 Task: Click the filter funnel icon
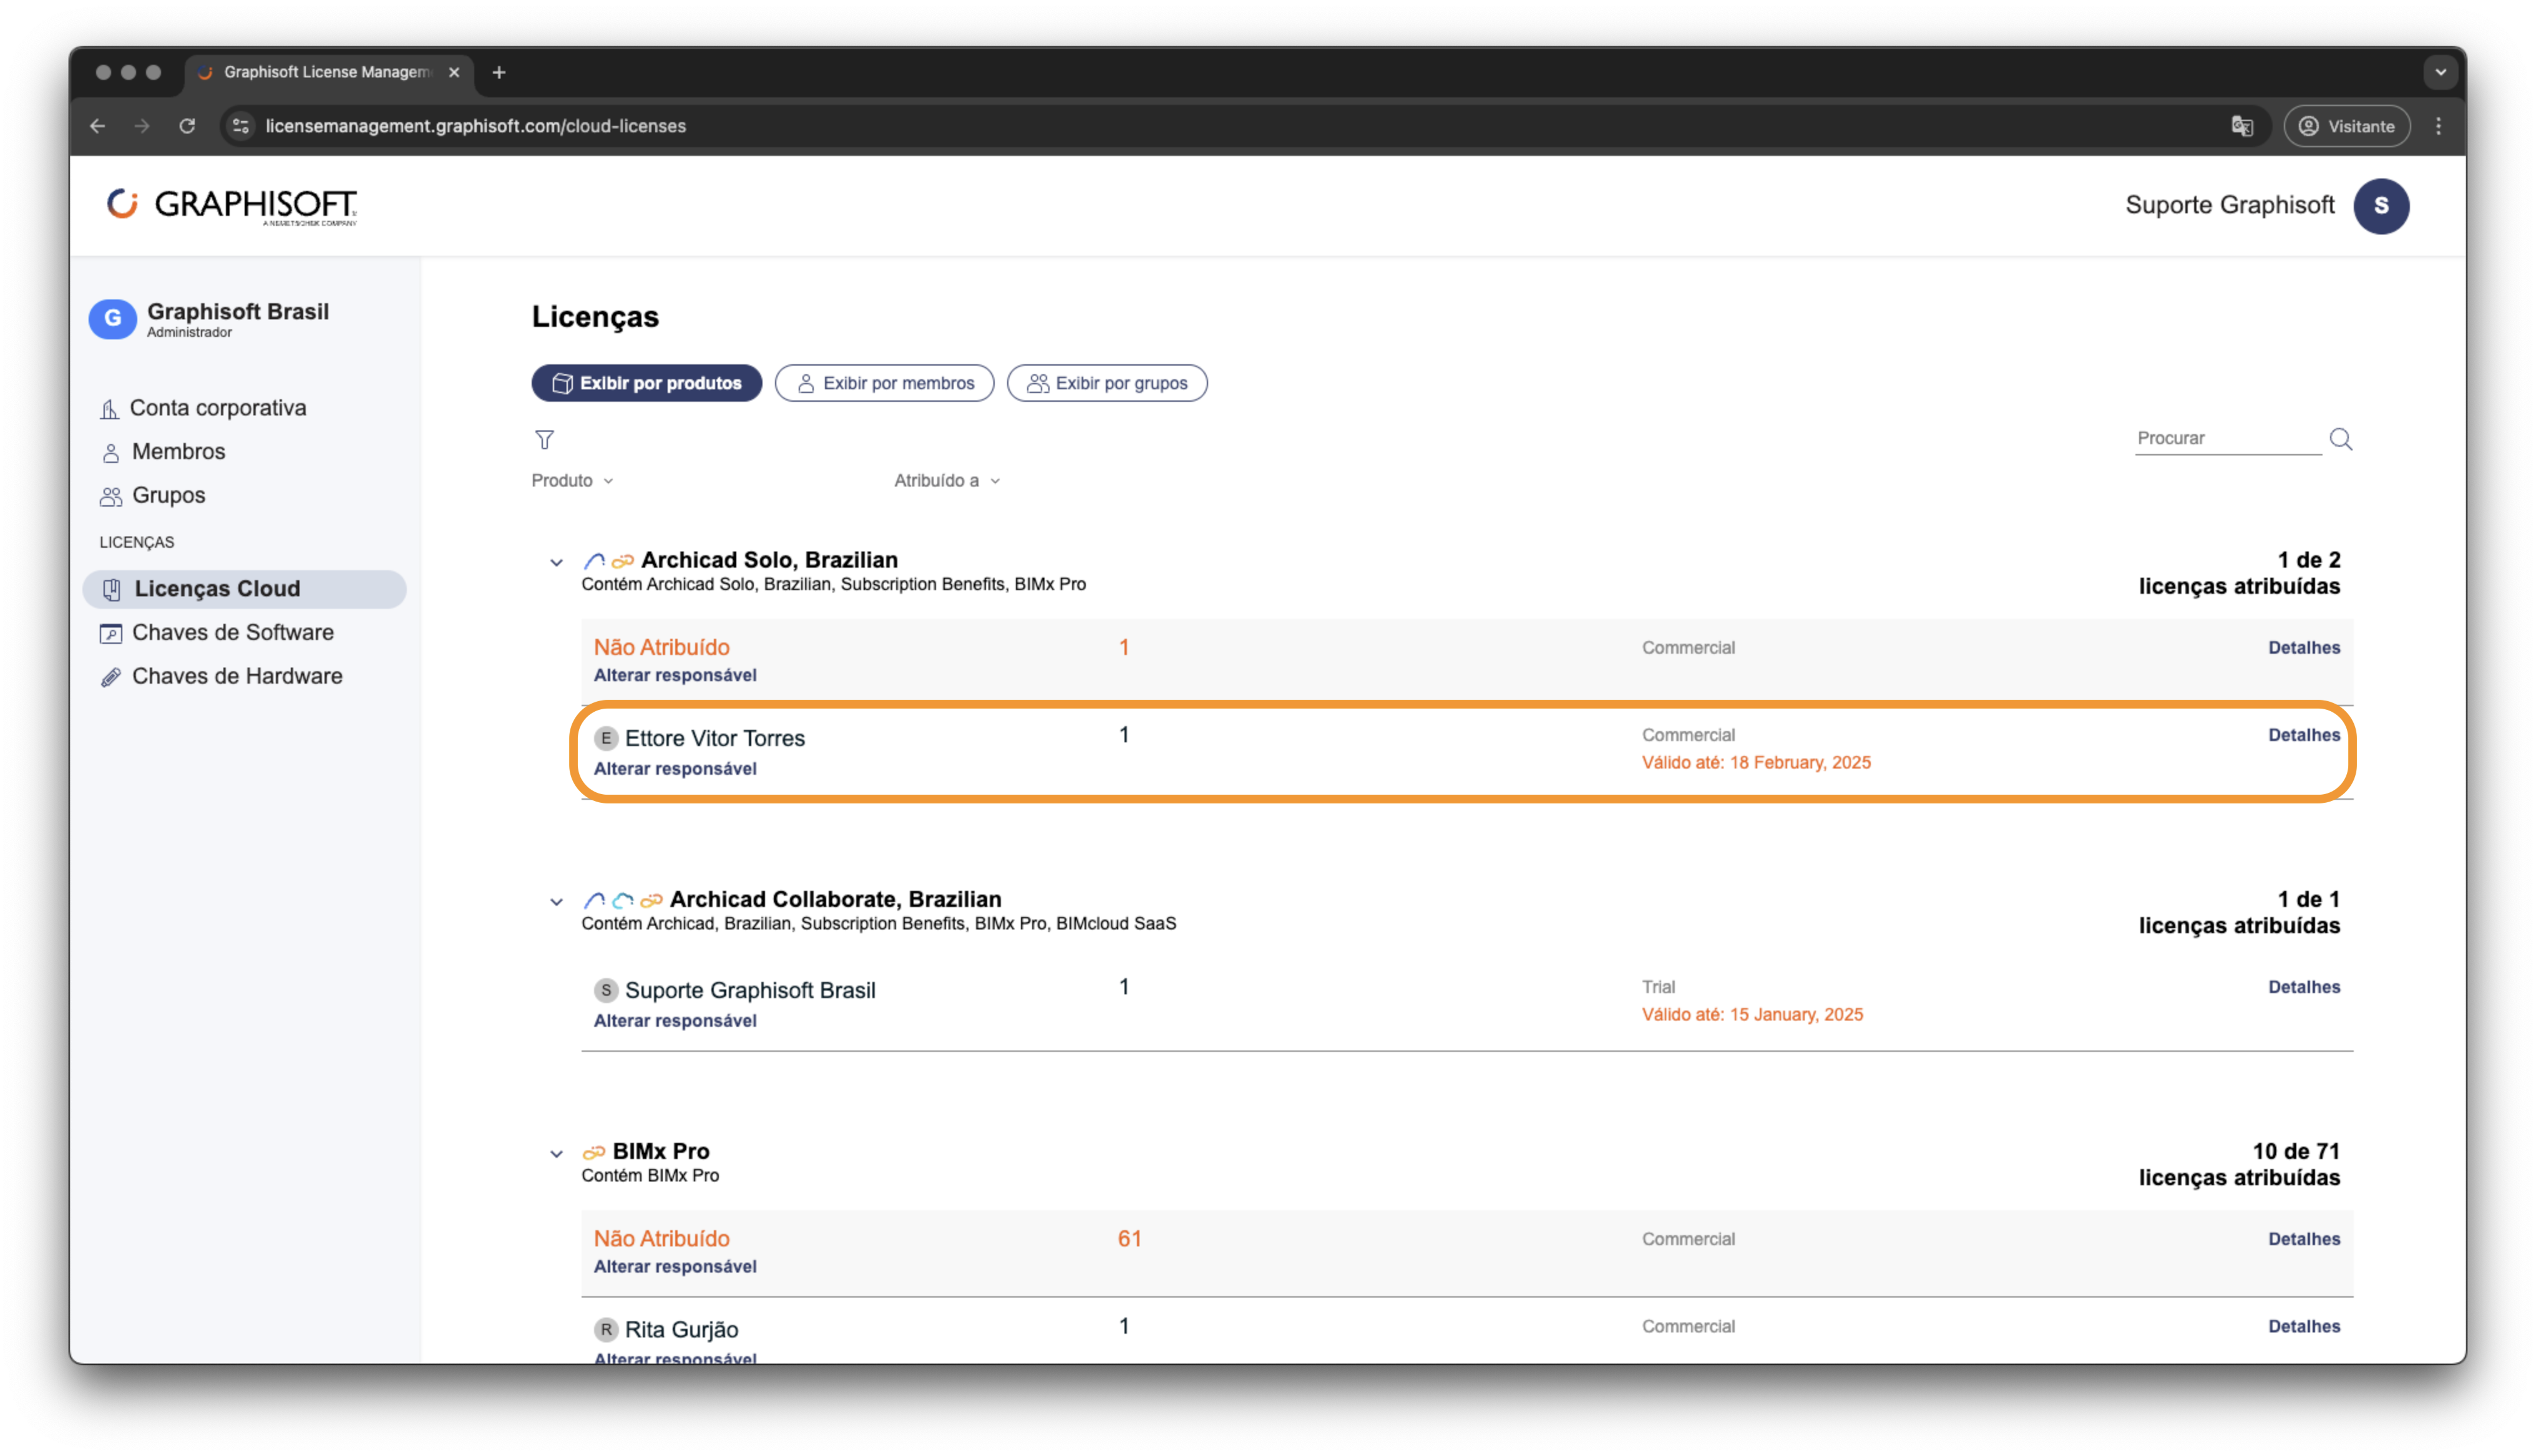pos(544,439)
